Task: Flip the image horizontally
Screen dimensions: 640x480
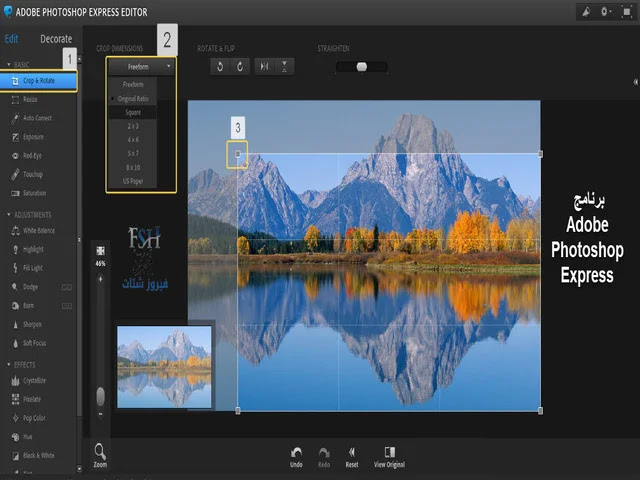Action: 264,67
